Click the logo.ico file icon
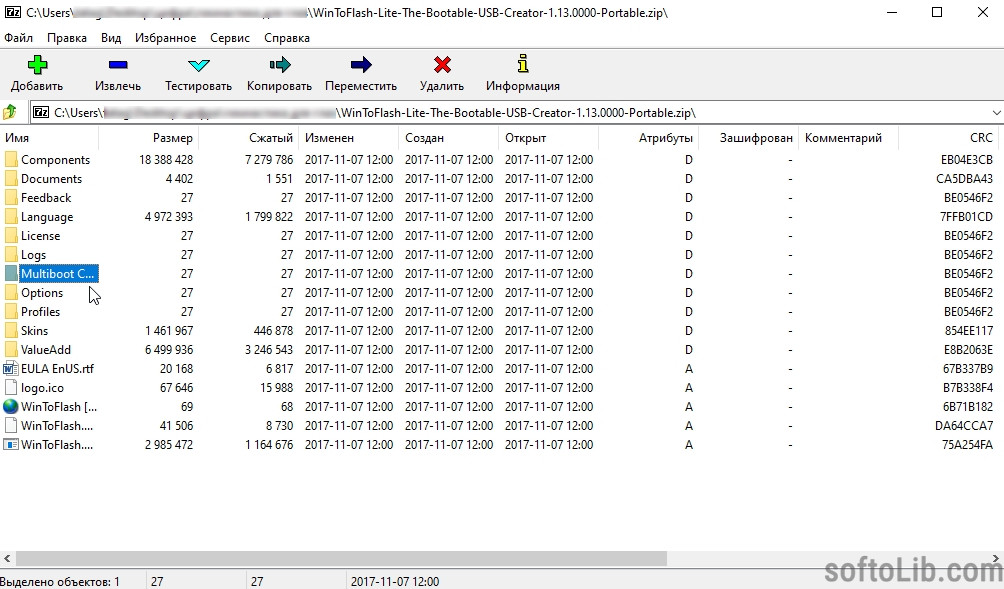 pyautogui.click(x=11, y=387)
